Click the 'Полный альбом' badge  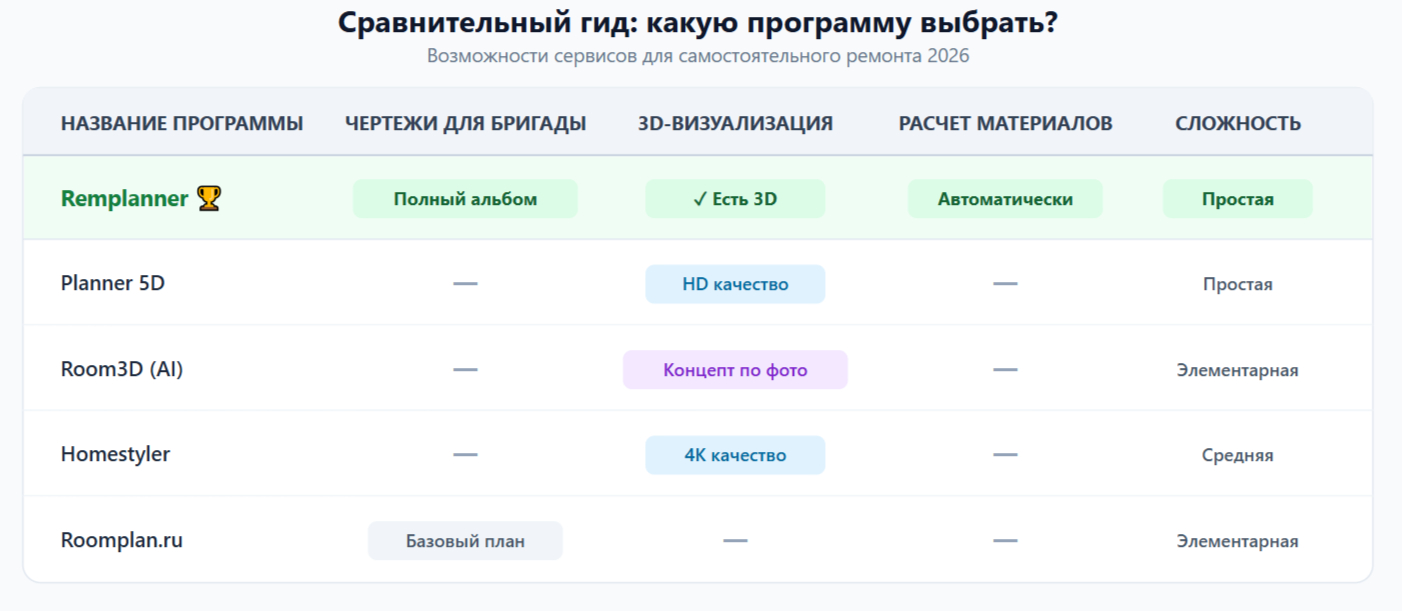click(x=465, y=199)
